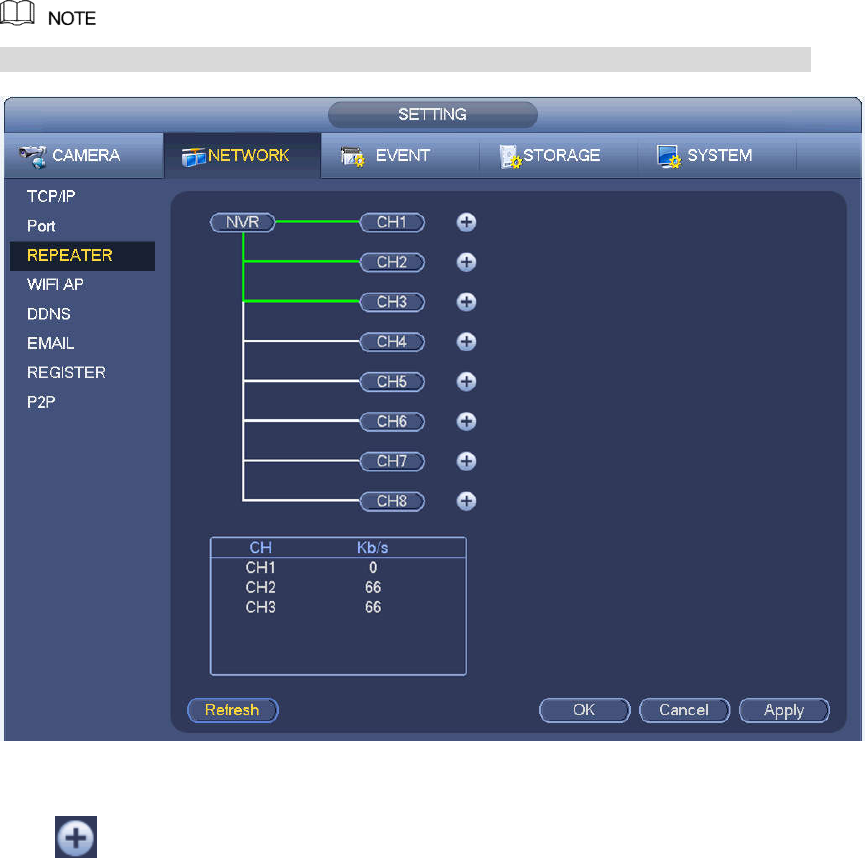Click the SETTING title label

(x=432, y=114)
